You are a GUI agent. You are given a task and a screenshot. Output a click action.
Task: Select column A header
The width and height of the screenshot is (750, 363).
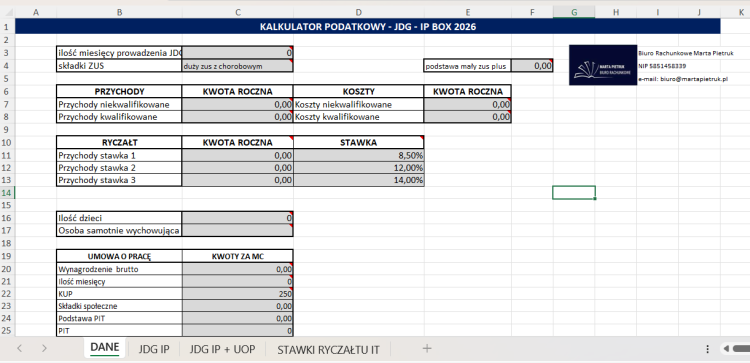35,12
